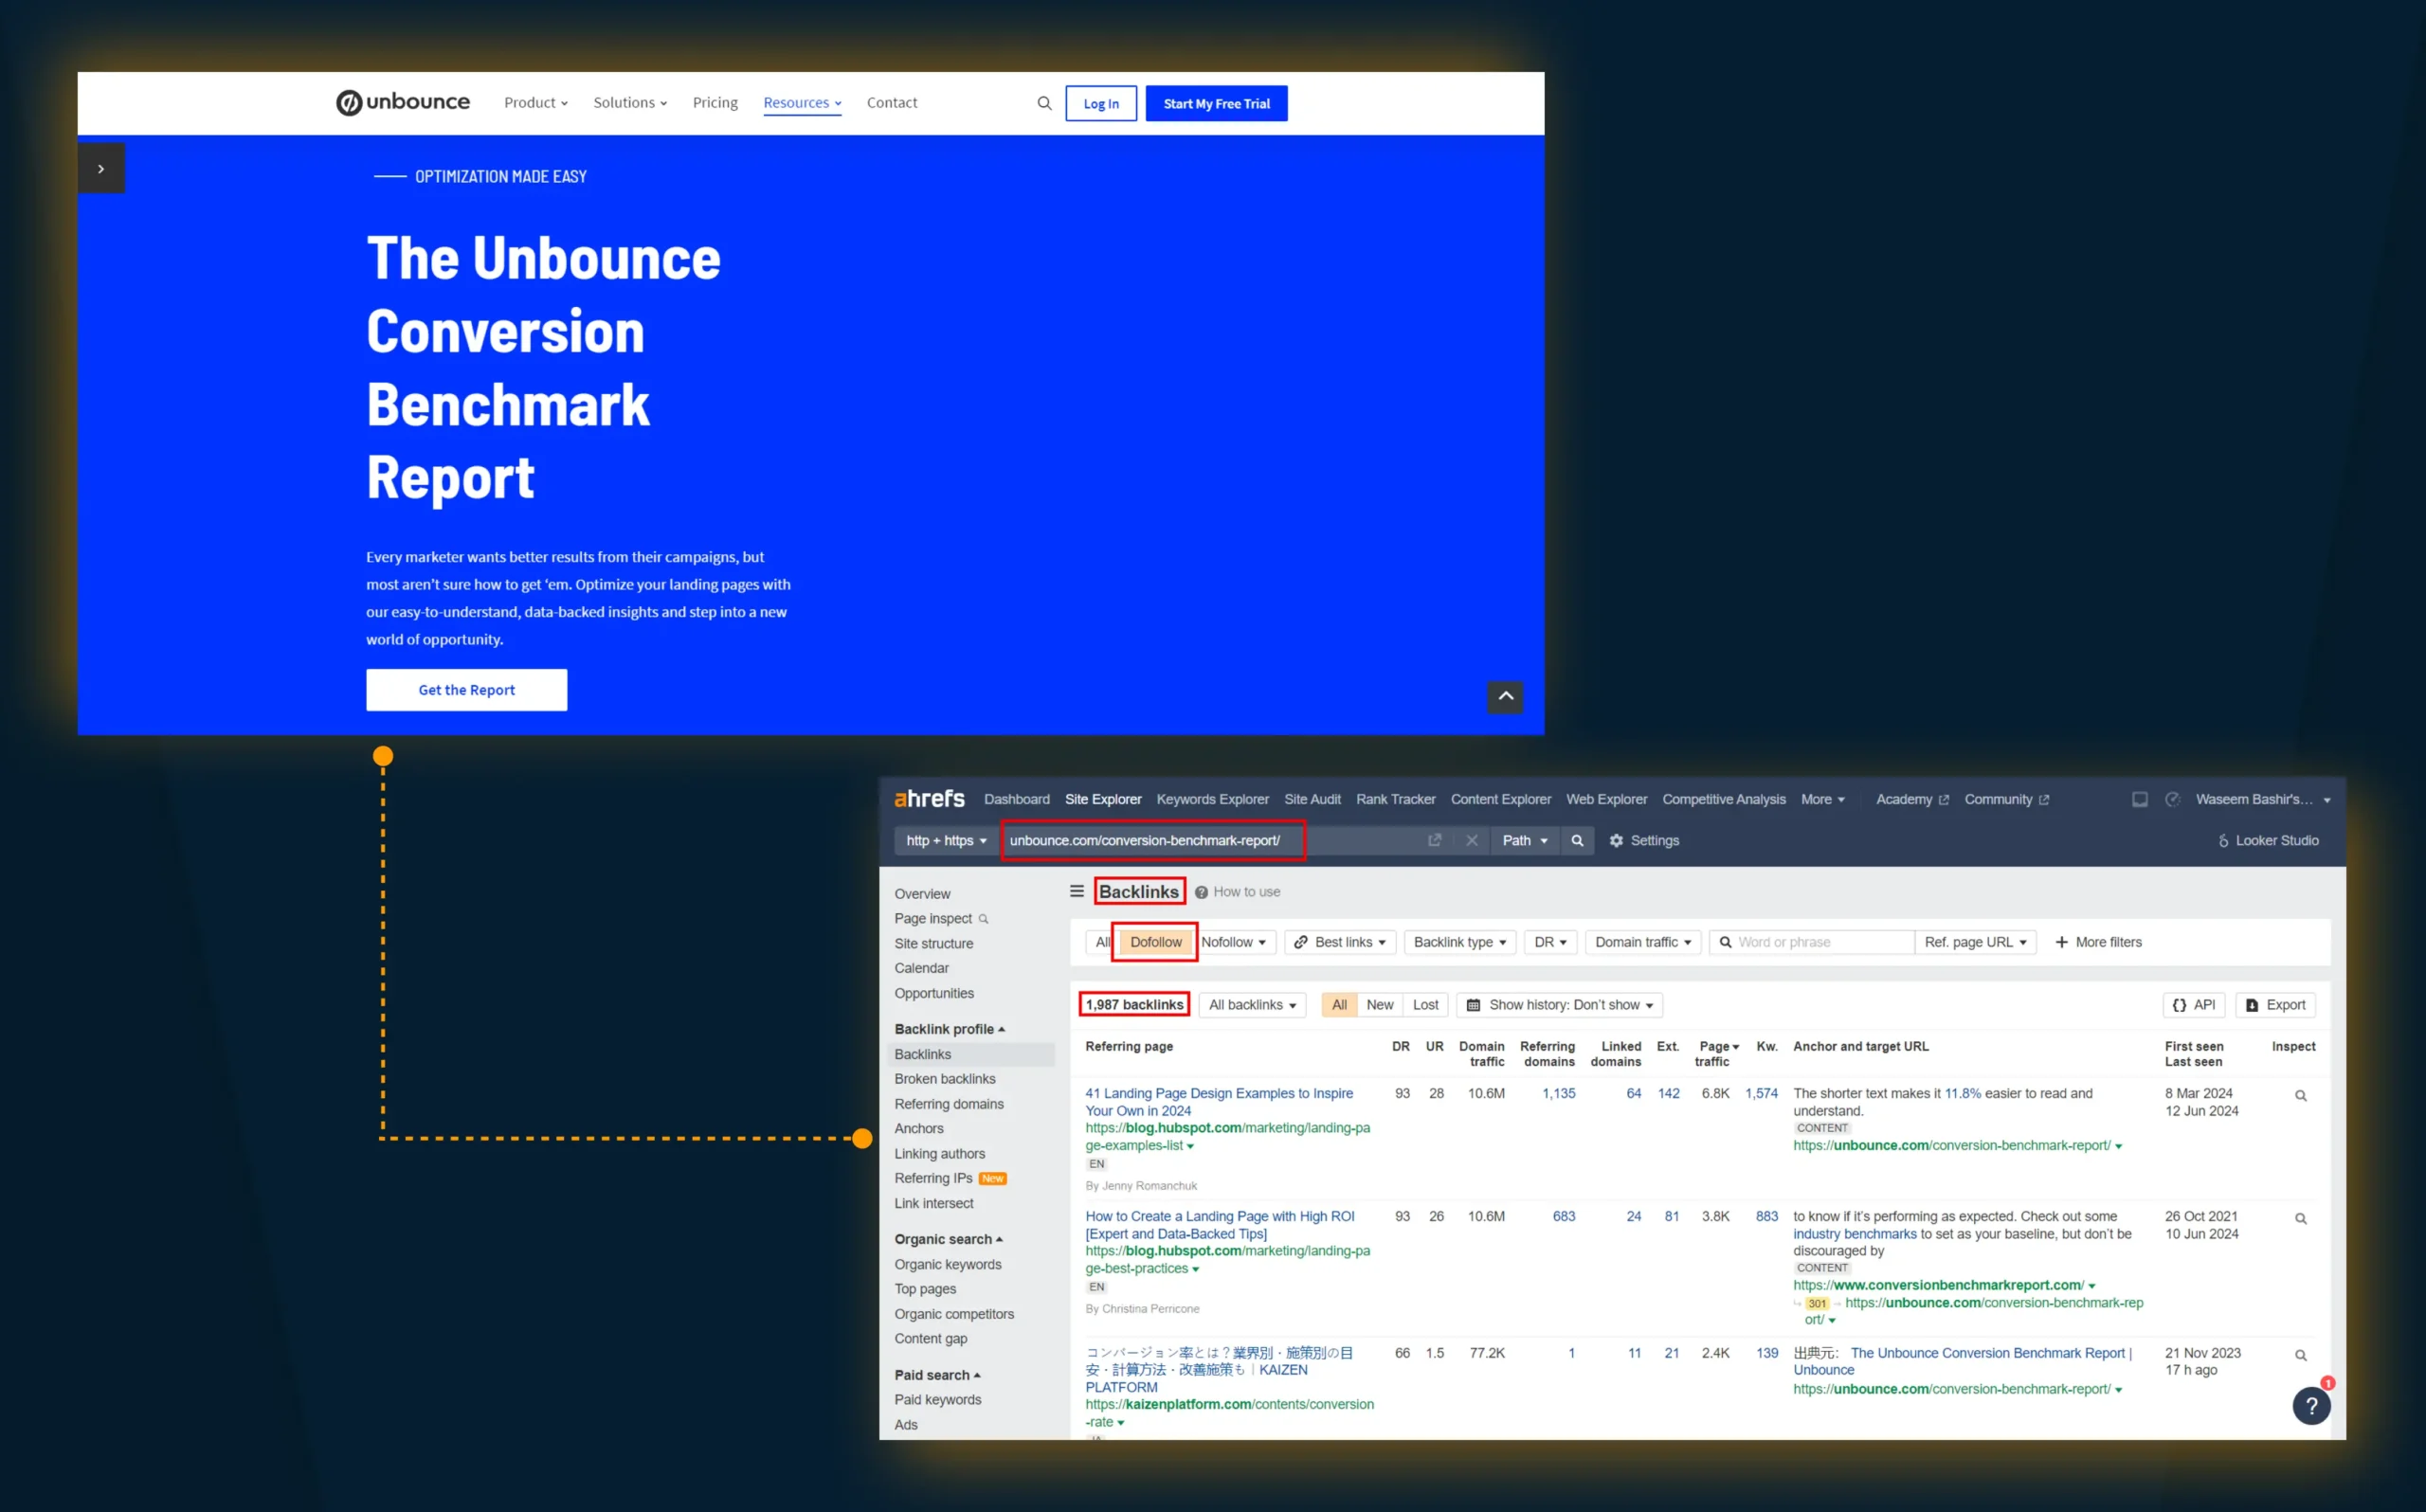The height and width of the screenshot is (1512, 2426).
Task: Expand the Domain traffic filter
Action: 1642,941
